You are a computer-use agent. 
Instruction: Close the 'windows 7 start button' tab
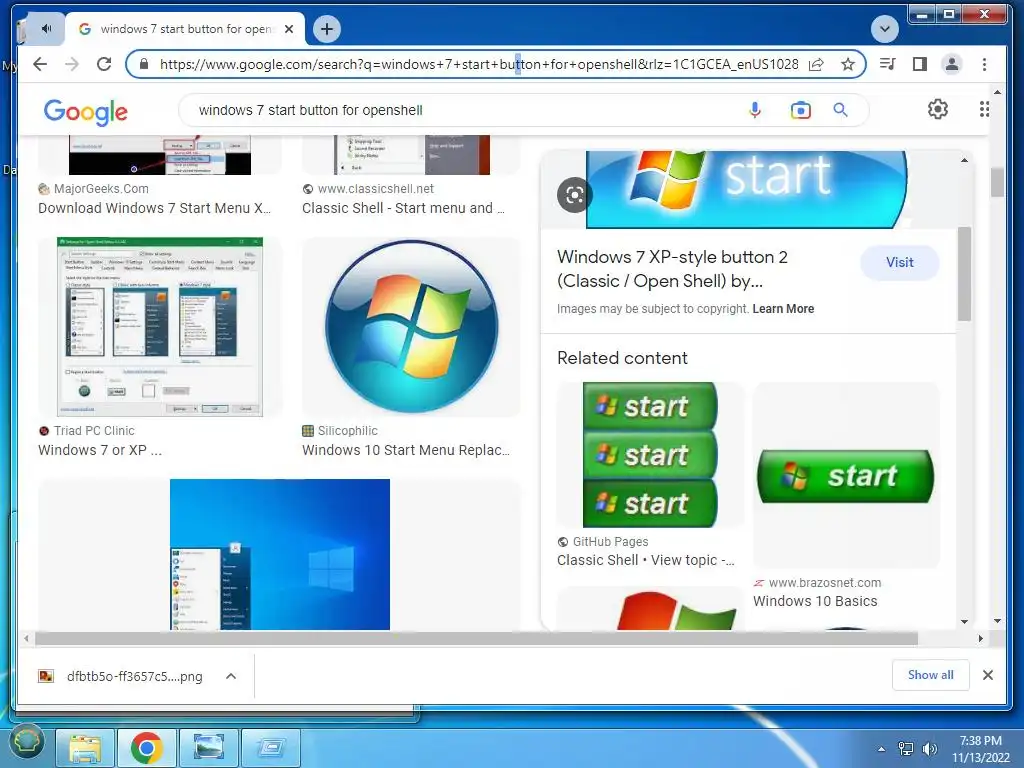pyautogui.click(x=289, y=29)
